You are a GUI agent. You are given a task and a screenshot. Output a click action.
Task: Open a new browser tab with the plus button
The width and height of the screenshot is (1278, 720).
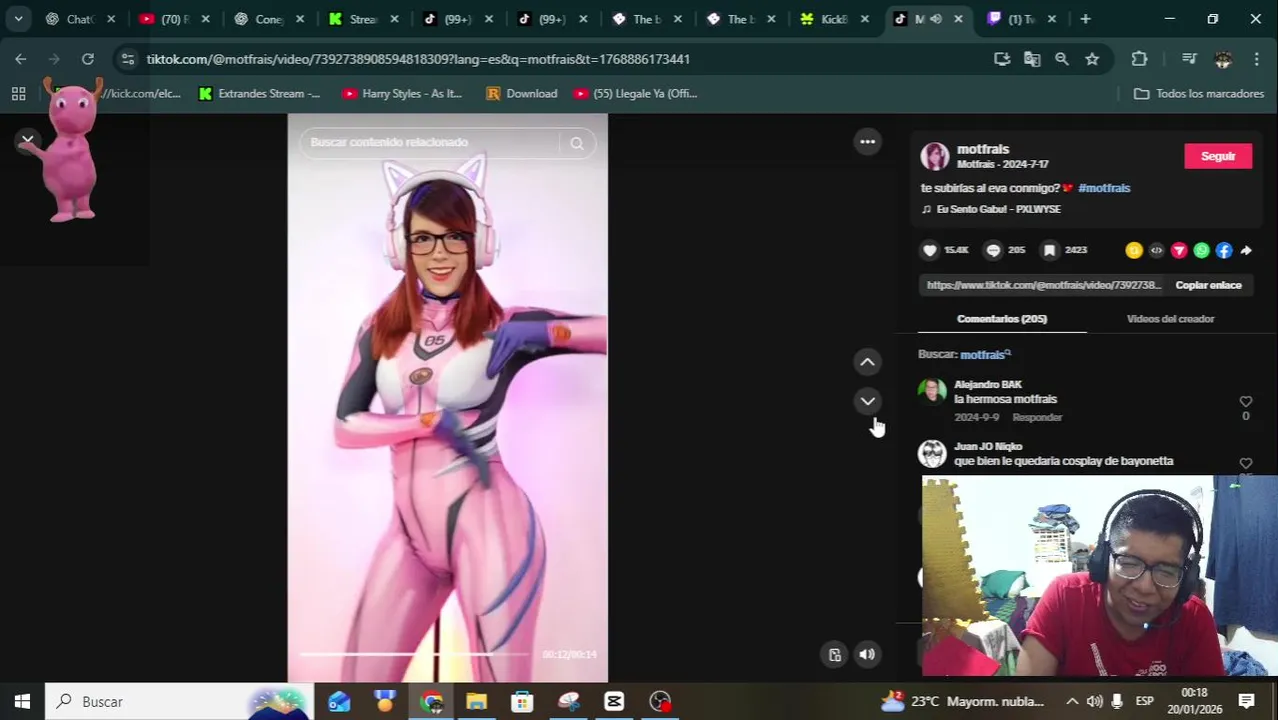pyautogui.click(x=1086, y=19)
